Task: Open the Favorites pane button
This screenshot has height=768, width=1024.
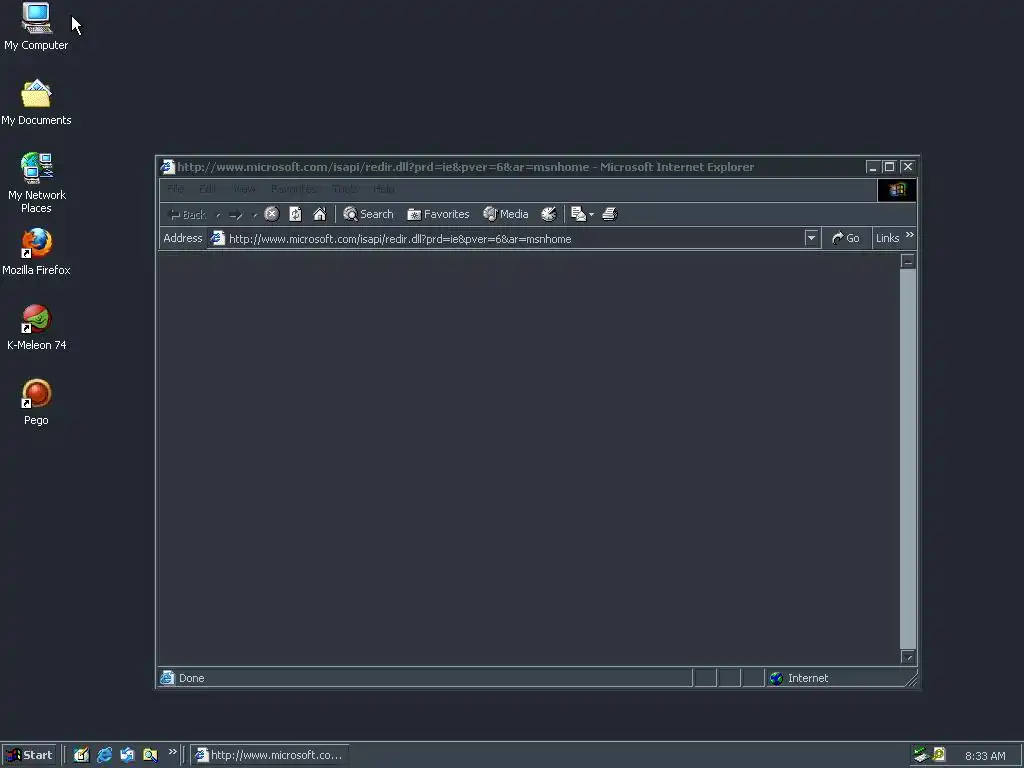Action: [x=438, y=214]
